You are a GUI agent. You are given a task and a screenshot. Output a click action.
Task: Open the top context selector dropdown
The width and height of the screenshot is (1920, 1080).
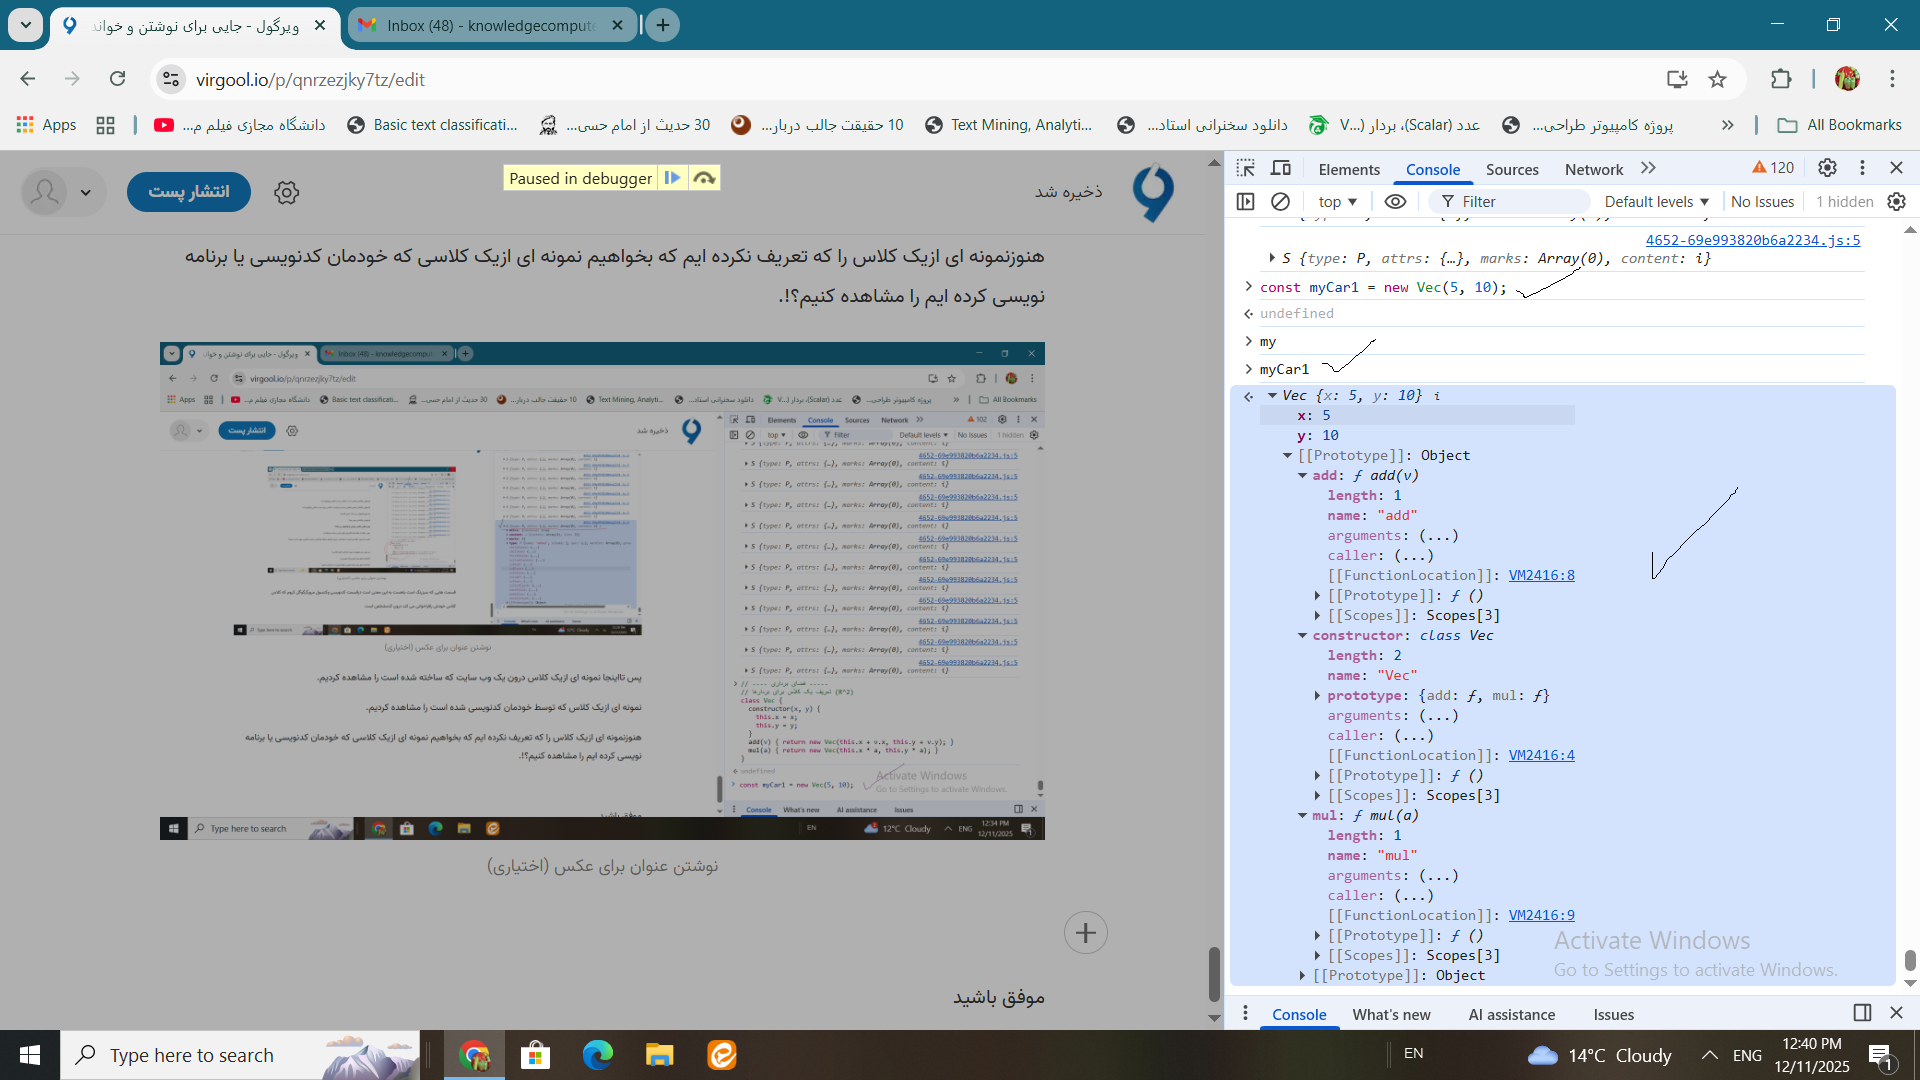(1337, 201)
